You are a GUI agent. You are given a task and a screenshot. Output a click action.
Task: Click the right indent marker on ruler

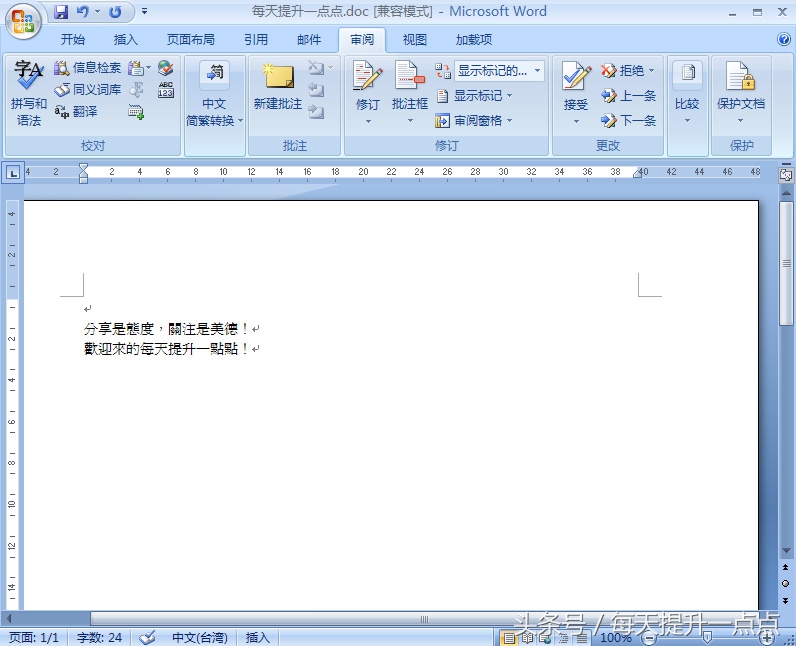pyautogui.click(x=637, y=174)
